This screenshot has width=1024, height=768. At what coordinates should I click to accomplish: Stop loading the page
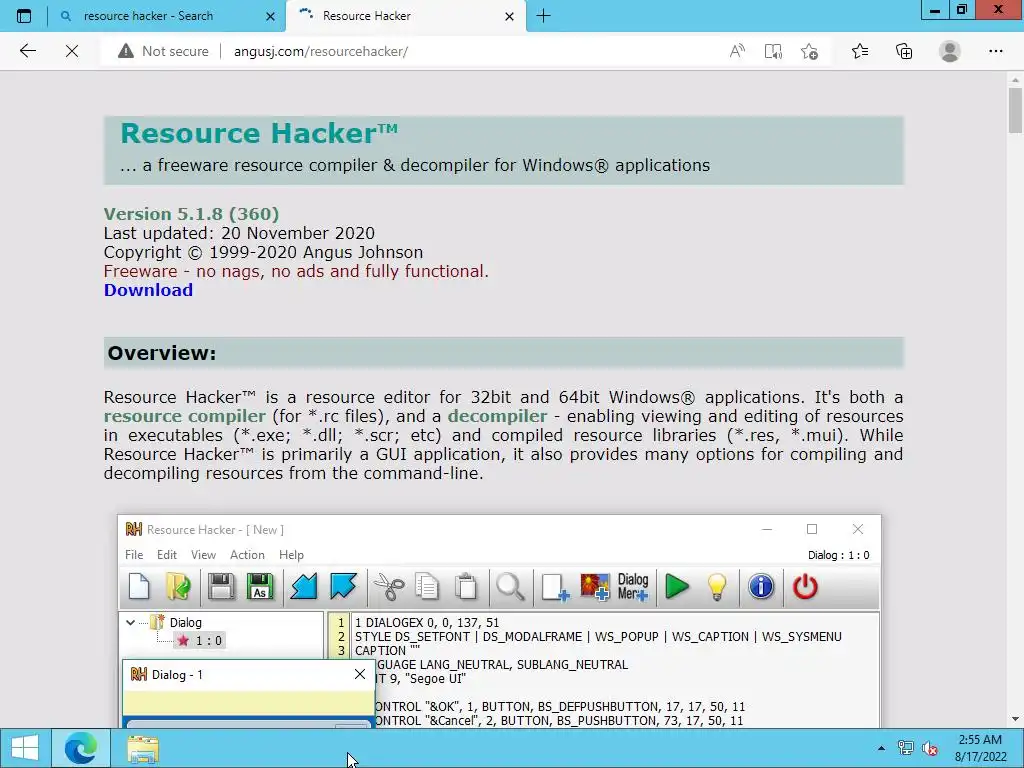point(72,51)
